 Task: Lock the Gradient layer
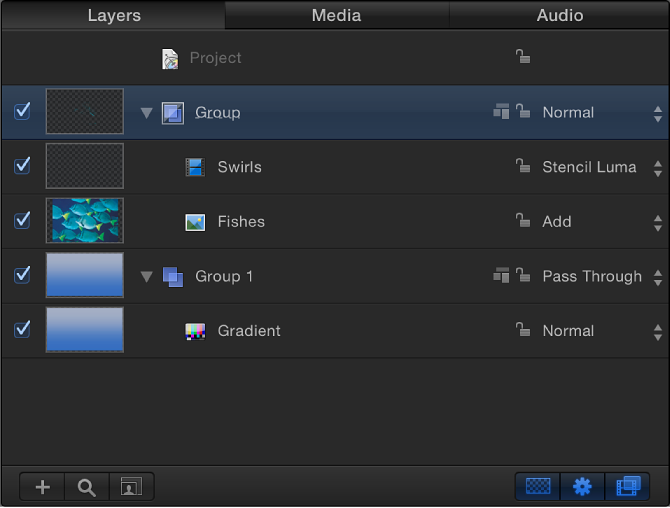pyautogui.click(x=523, y=329)
